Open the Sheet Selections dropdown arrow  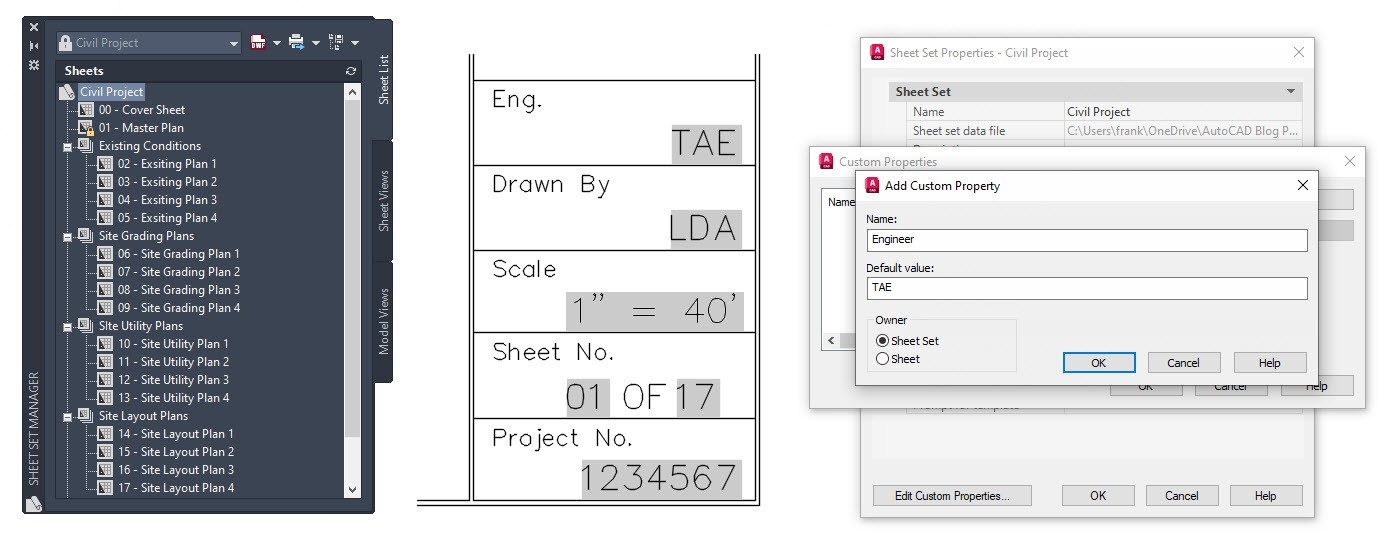355,43
